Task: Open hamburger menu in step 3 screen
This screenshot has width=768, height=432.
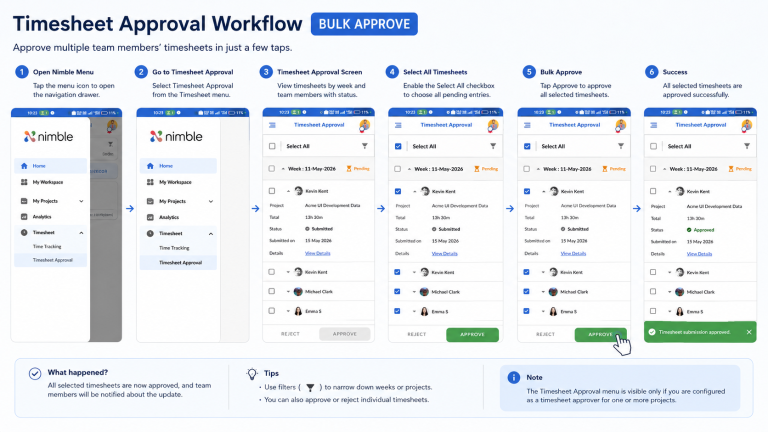Action: point(272,125)
